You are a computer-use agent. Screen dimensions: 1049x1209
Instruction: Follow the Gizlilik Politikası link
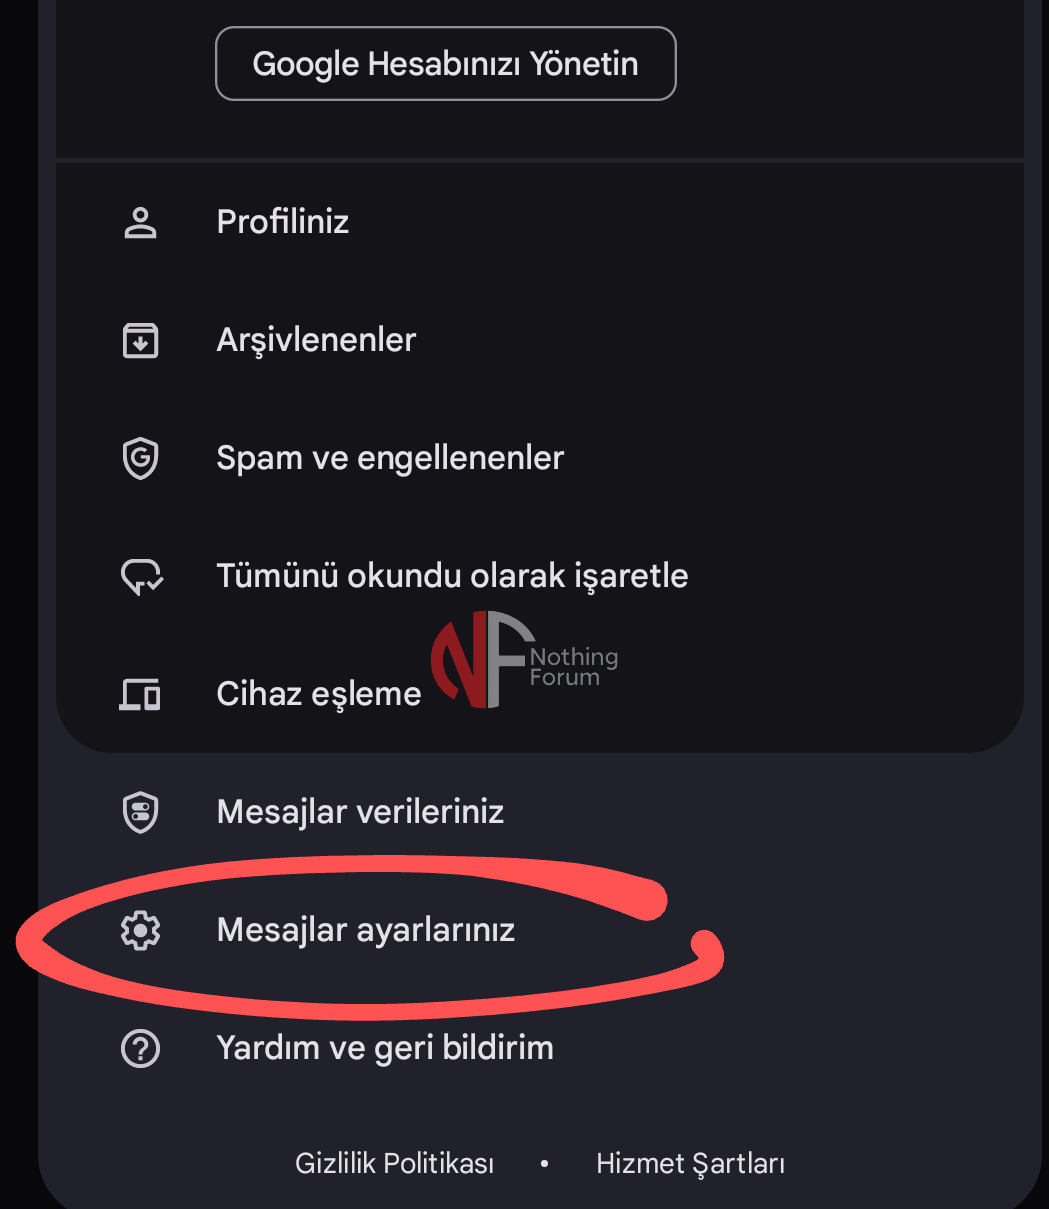tap(395, 1164)
